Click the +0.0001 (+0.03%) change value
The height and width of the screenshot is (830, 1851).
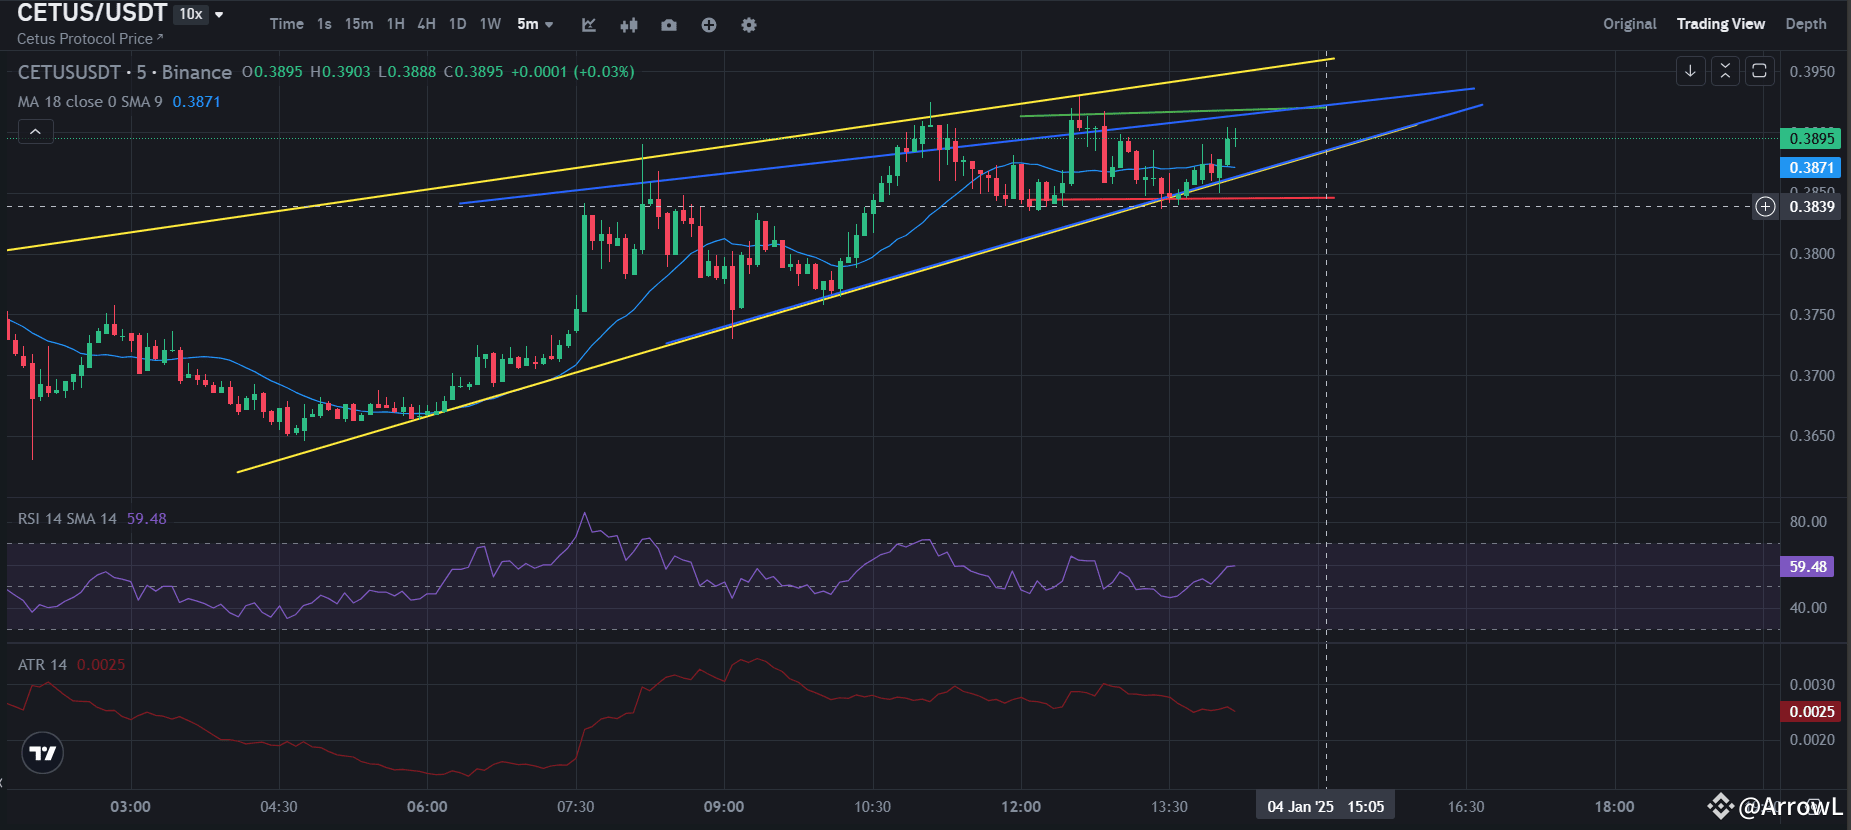[x=573, y=72]
